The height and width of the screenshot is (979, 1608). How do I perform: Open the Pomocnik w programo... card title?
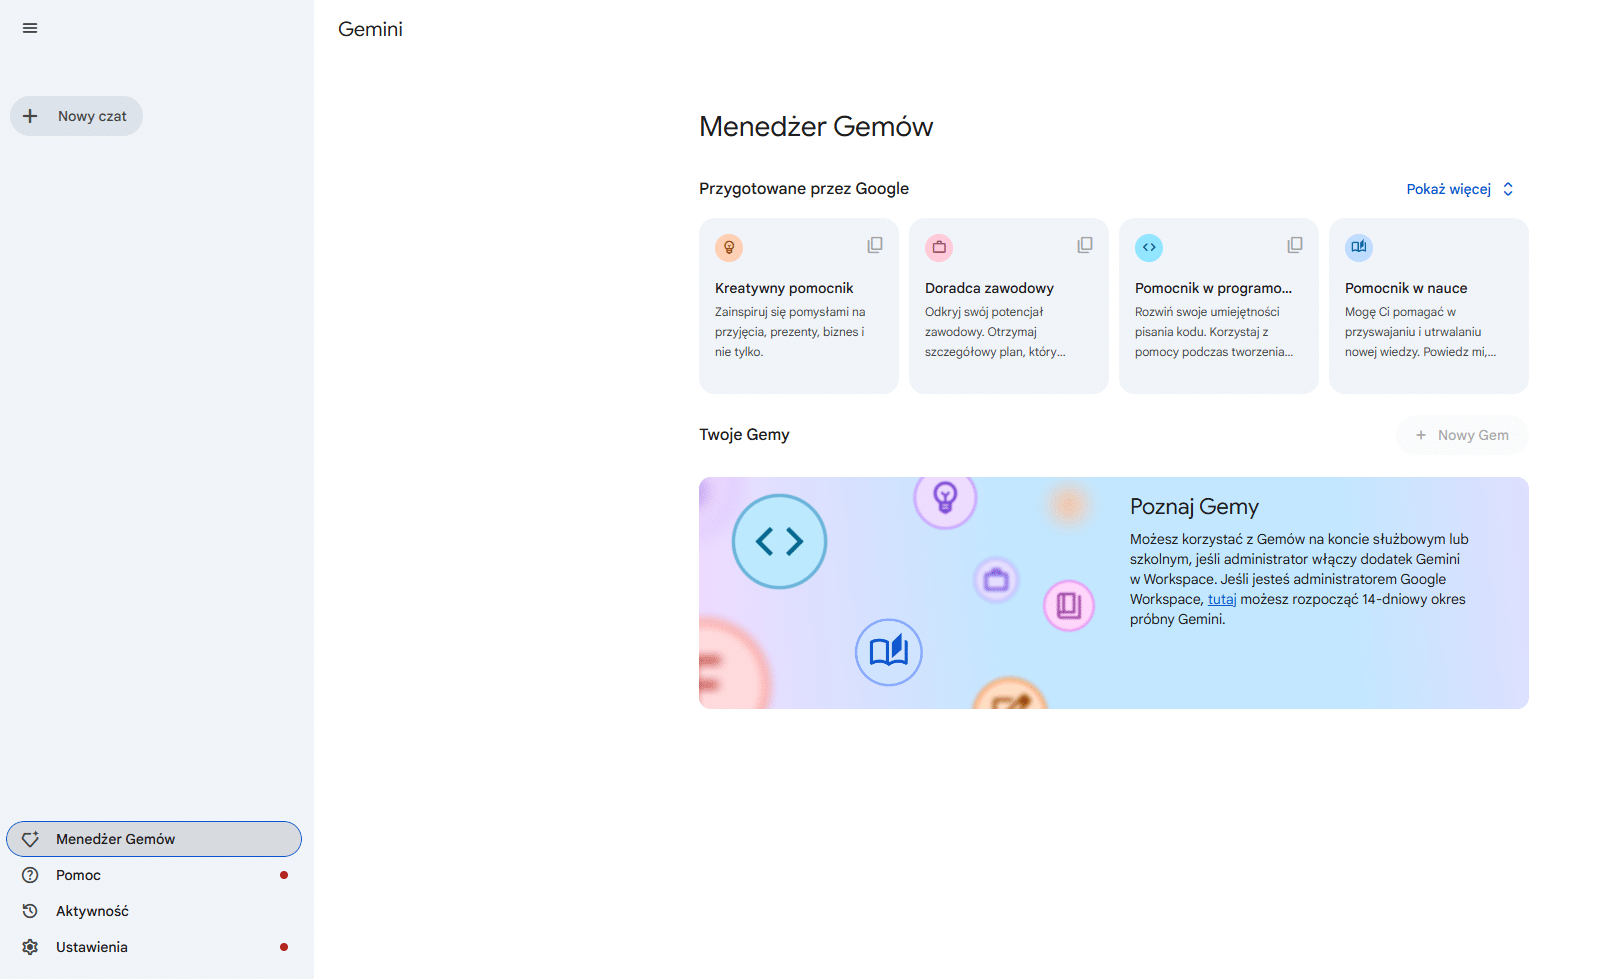click(1213, 288)
